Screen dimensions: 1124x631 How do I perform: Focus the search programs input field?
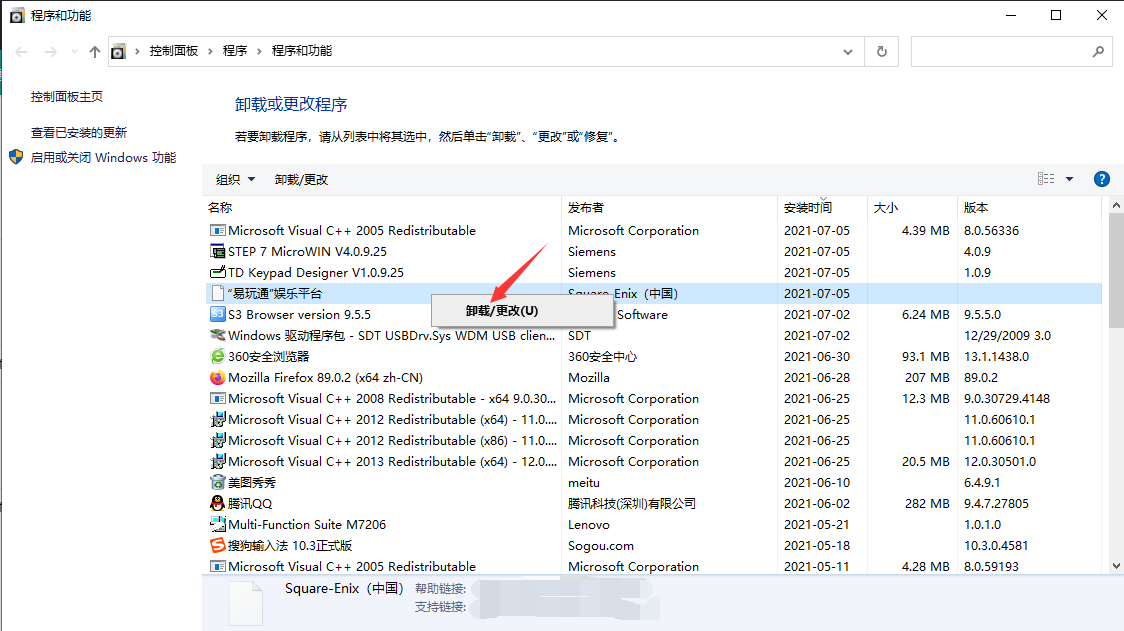(x=1001, y=52)
